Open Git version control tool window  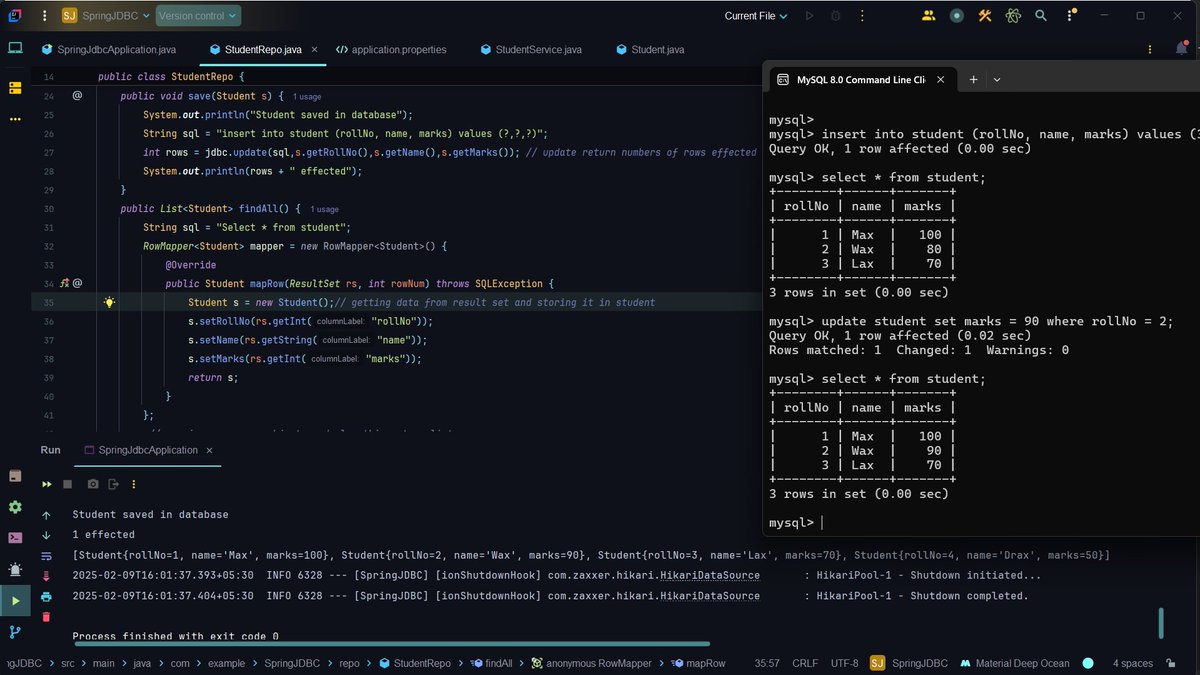[15, 632]
